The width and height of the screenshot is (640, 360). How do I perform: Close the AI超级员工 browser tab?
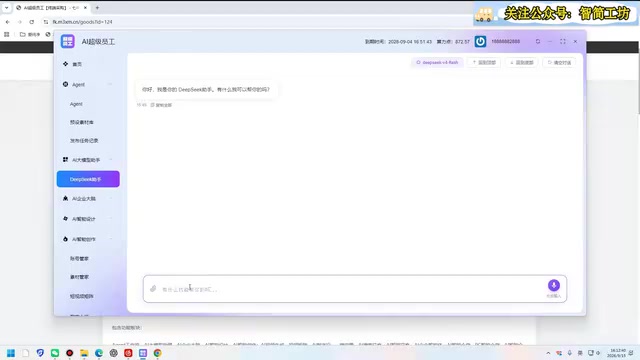[x=85, y=8]
